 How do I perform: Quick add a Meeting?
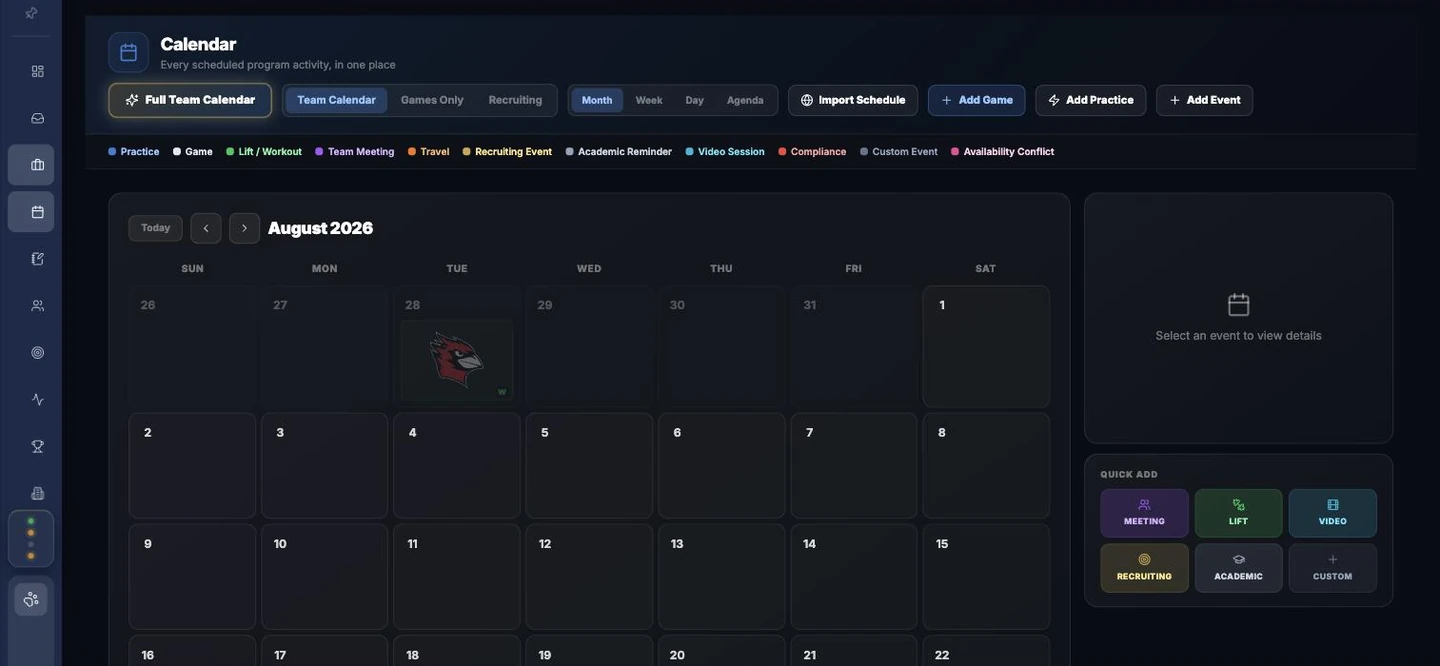point(1145,513)
